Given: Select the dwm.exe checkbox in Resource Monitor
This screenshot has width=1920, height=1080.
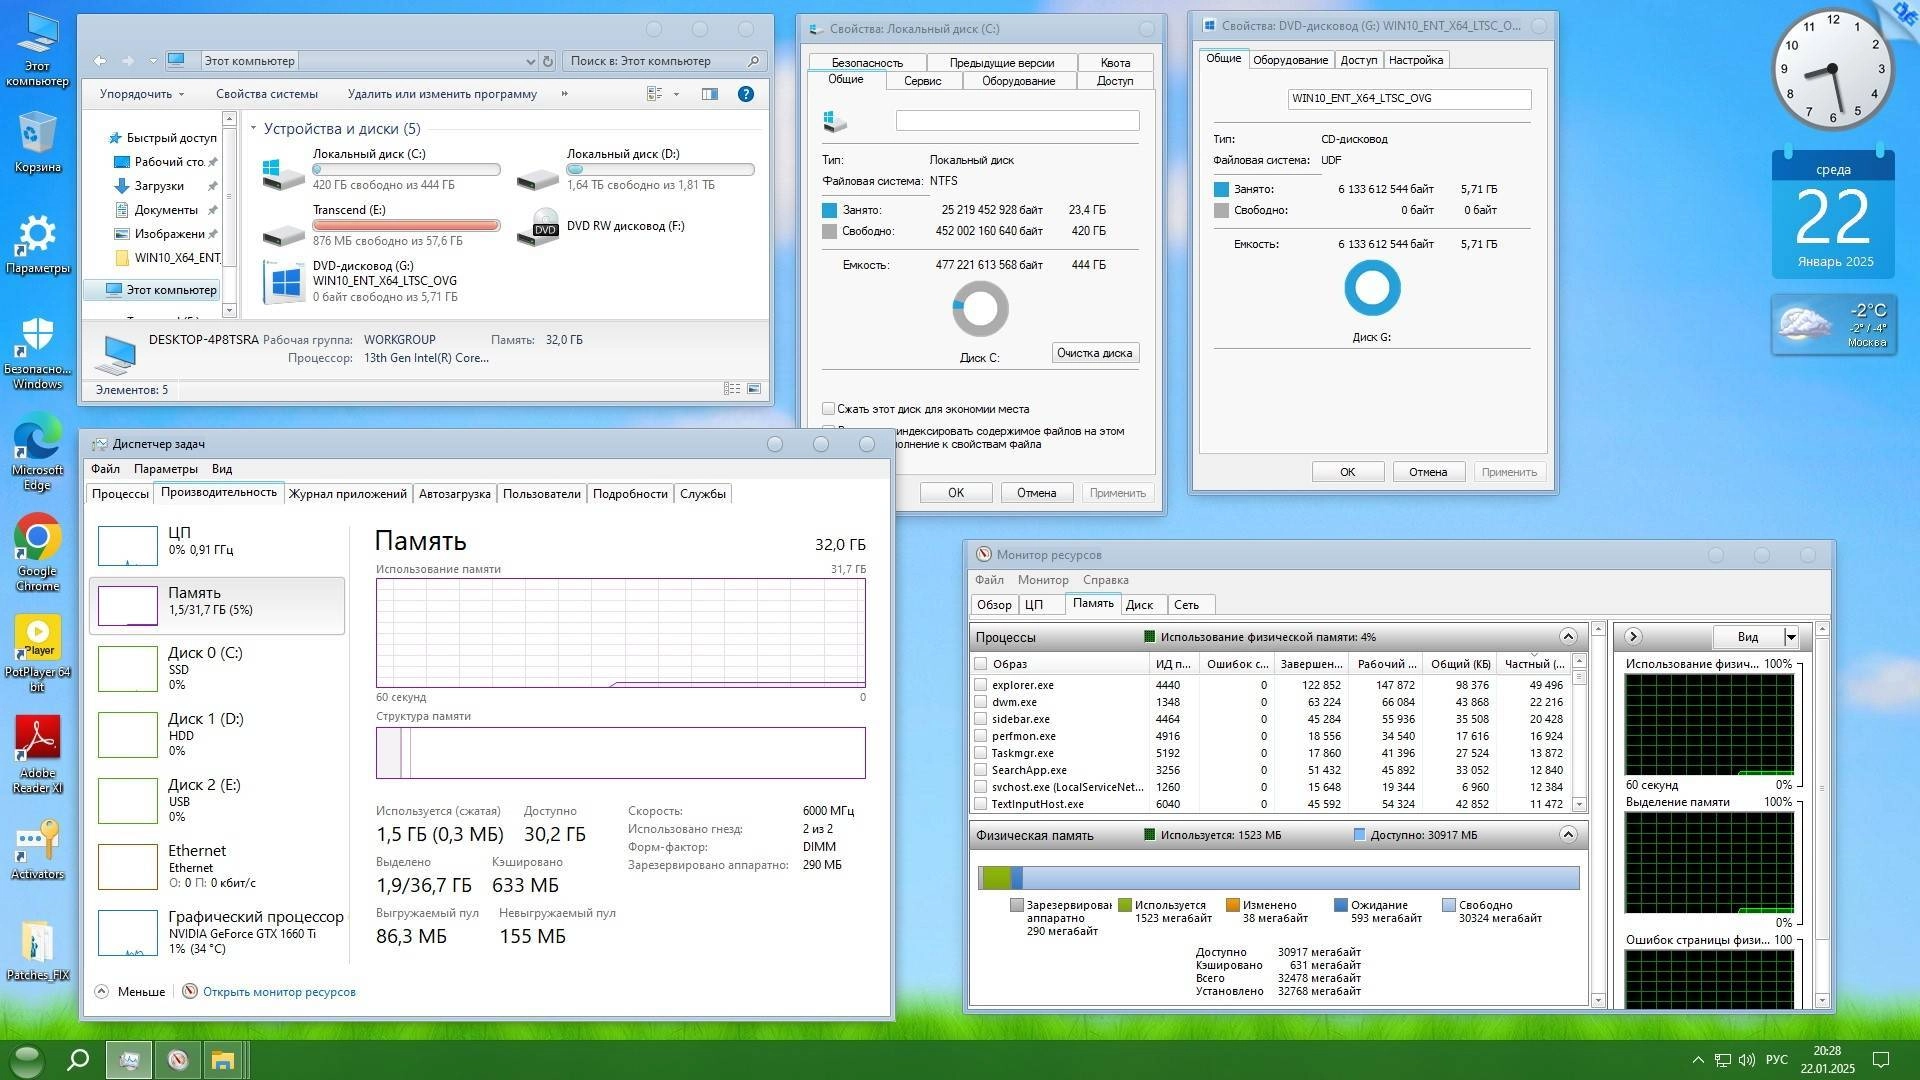Looking at the screenshot, I should [980, 702].
